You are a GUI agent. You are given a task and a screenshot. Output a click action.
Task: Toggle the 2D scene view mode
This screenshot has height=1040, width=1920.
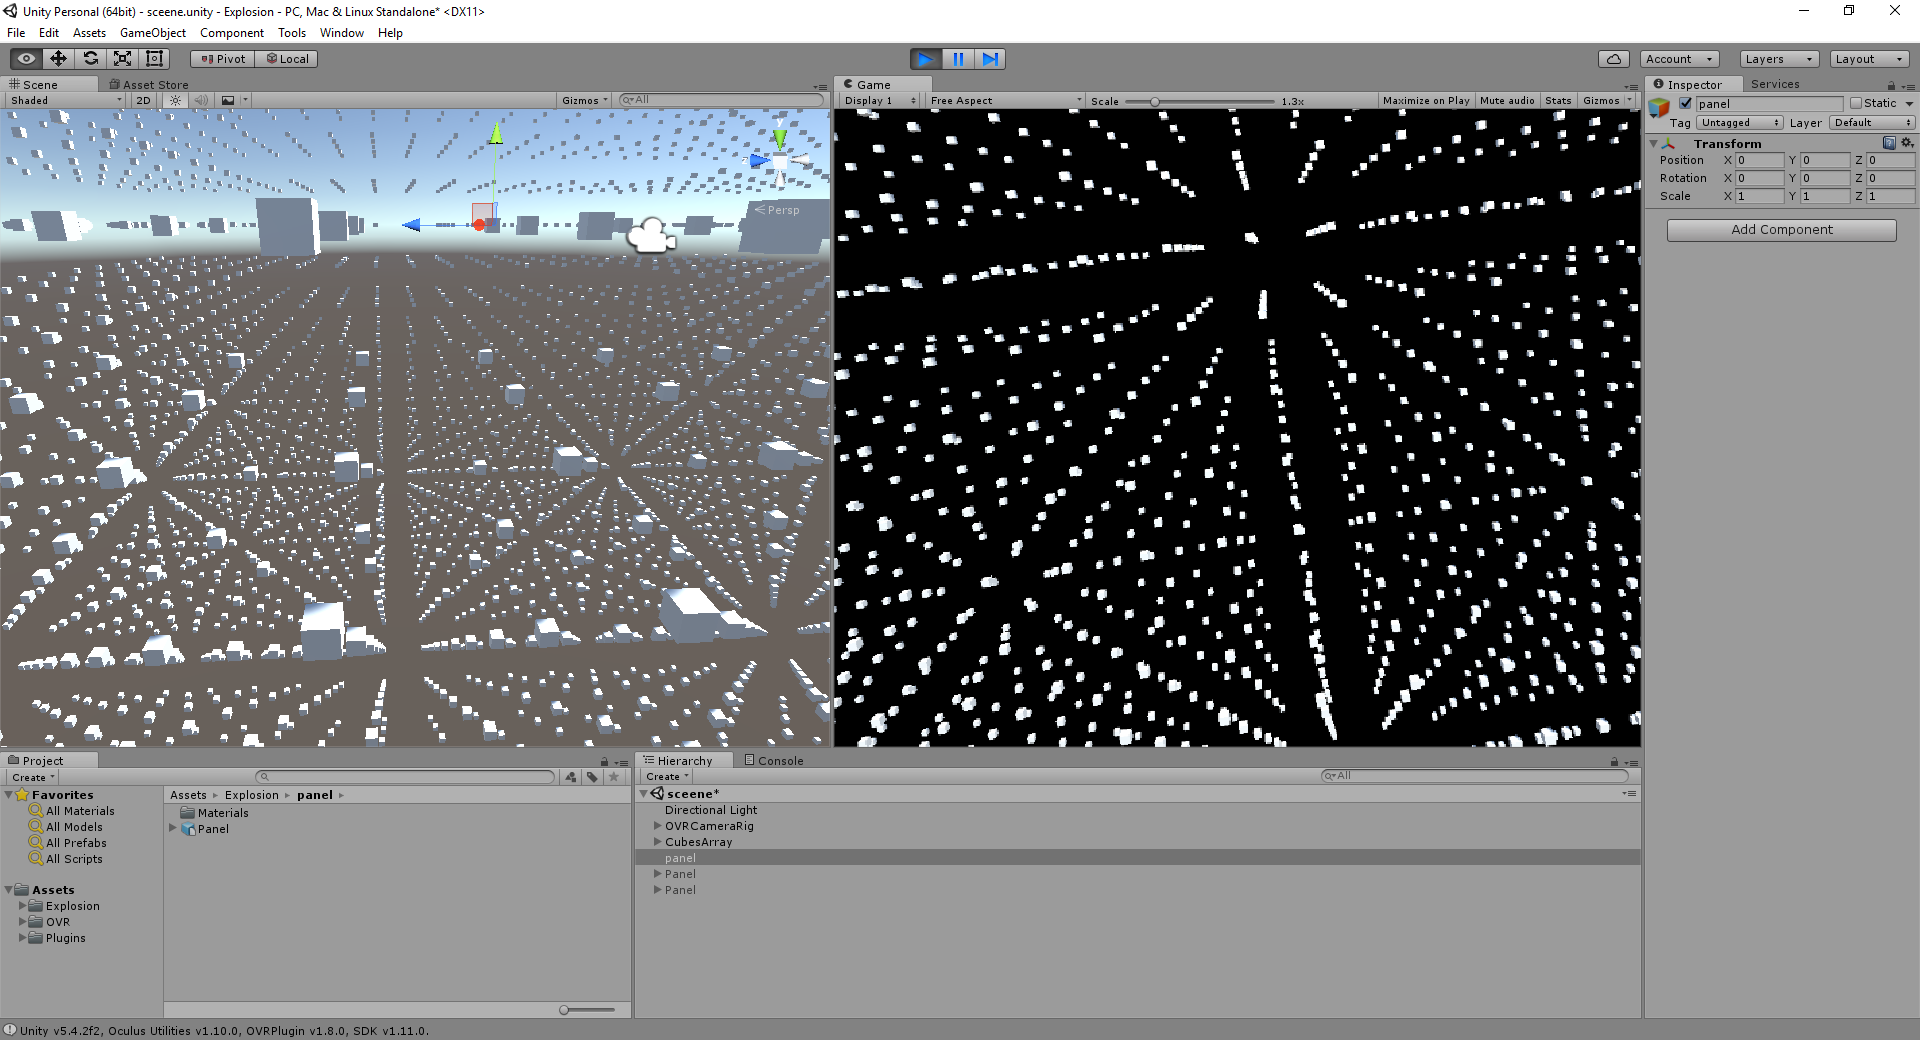coord(143,100)
